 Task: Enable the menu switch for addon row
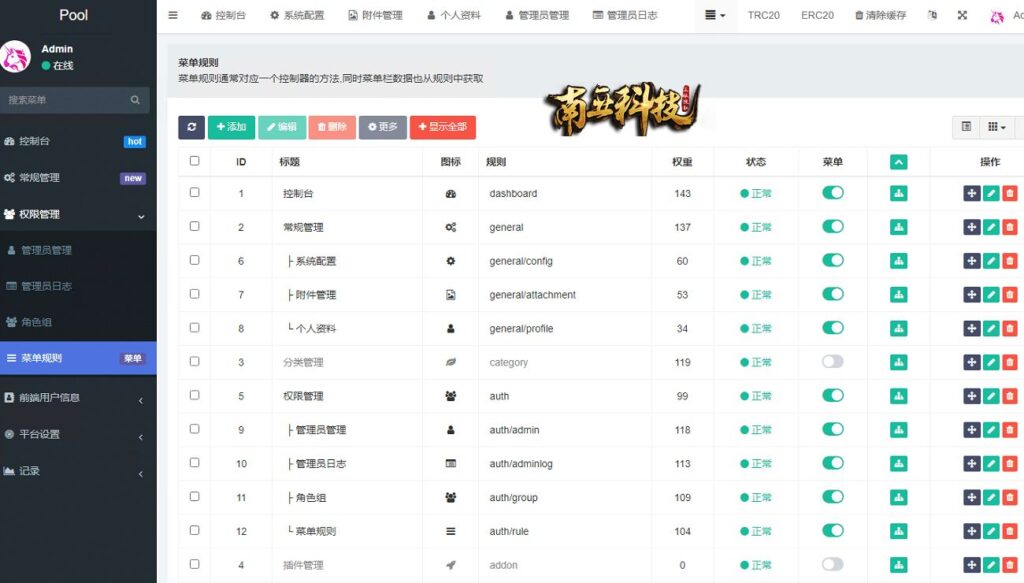(833, 564)
